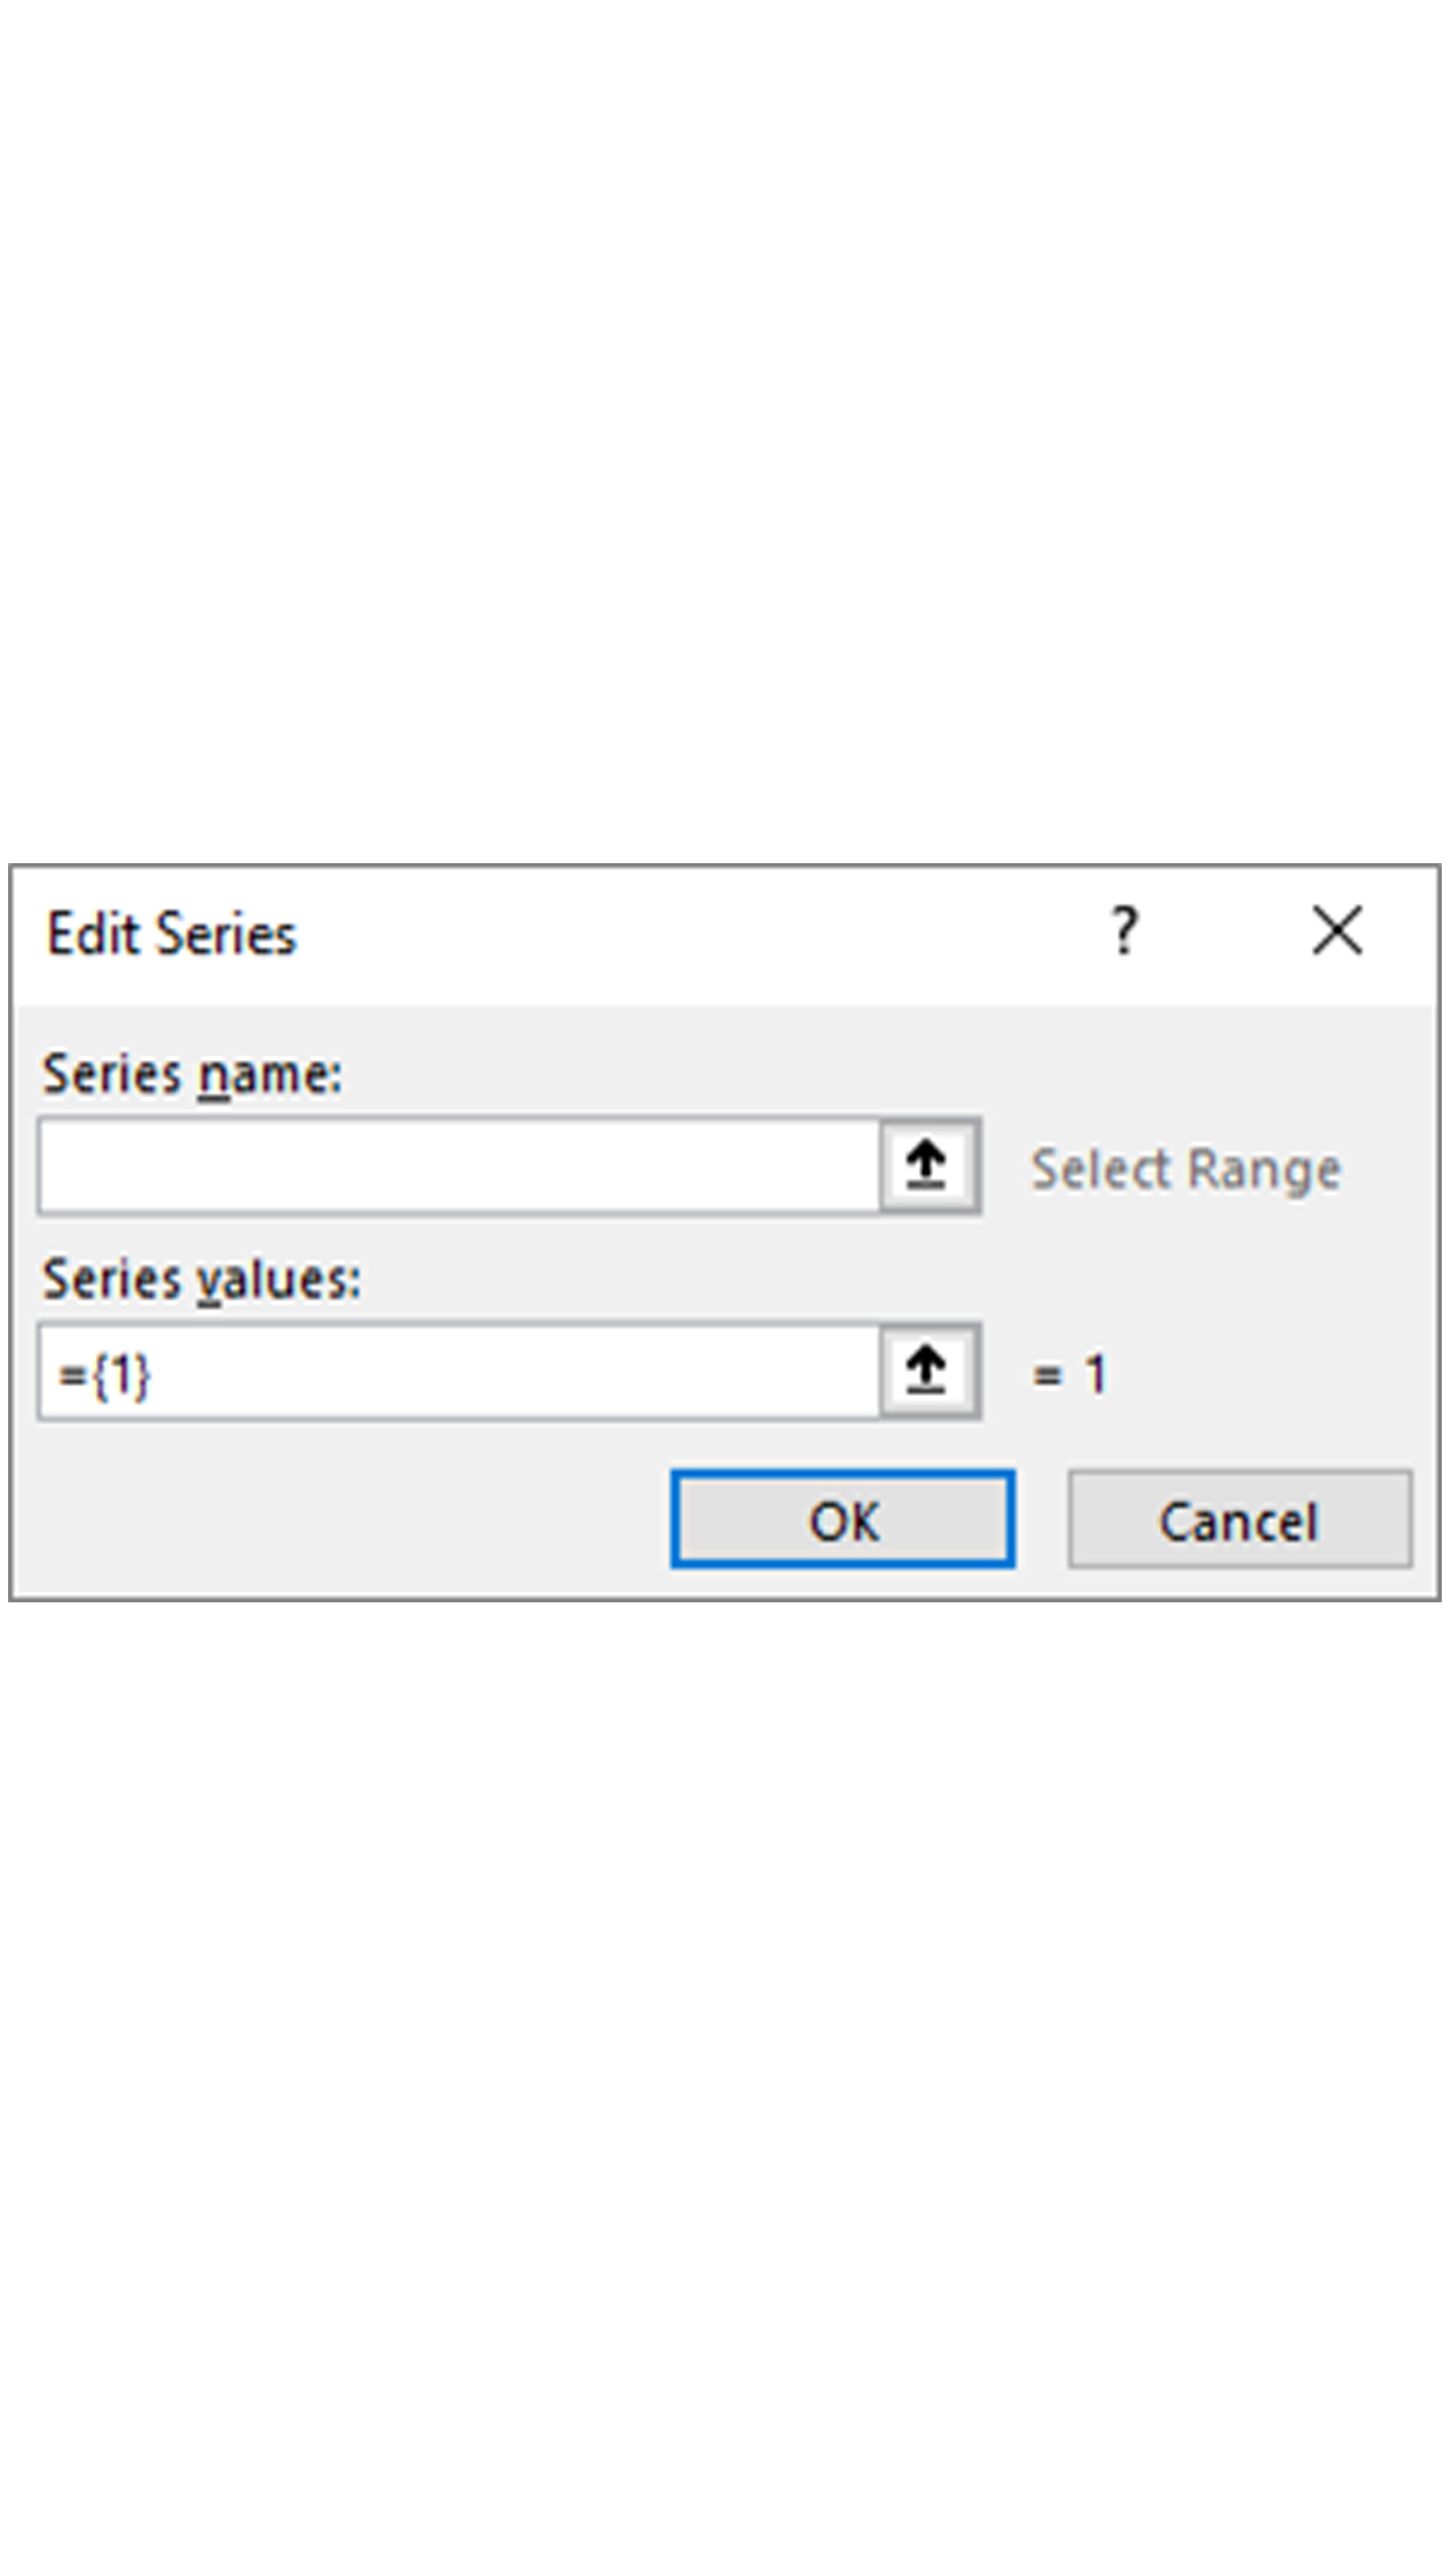Image resolution: width=1449 pixels, height=2576 pixels.
Task: Click the word "Range" in the hint
Action: pos(1264,1170)
